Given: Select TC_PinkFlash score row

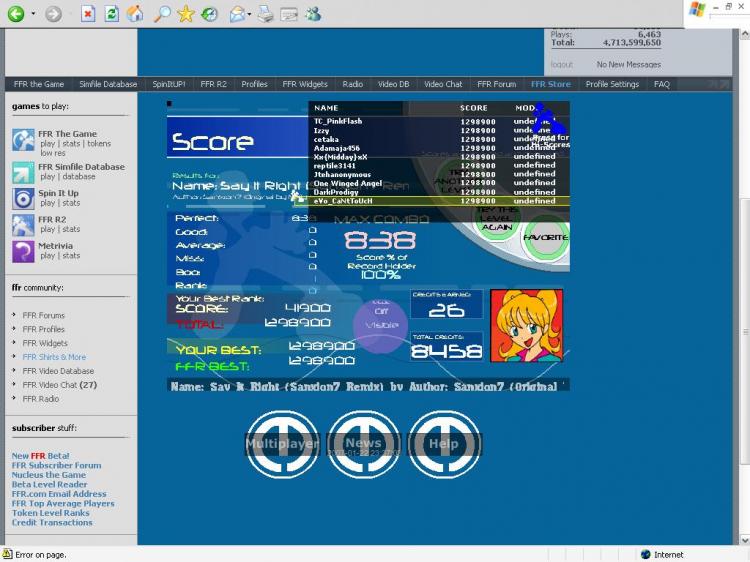Looking at the screenshot, I should [439, 121].
